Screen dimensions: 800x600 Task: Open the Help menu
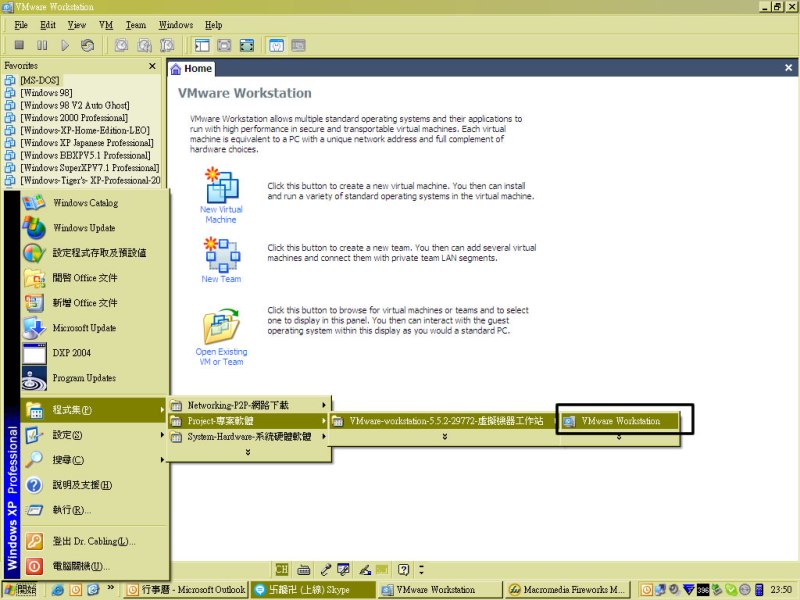pyautogui.click(x=213, y=24)
